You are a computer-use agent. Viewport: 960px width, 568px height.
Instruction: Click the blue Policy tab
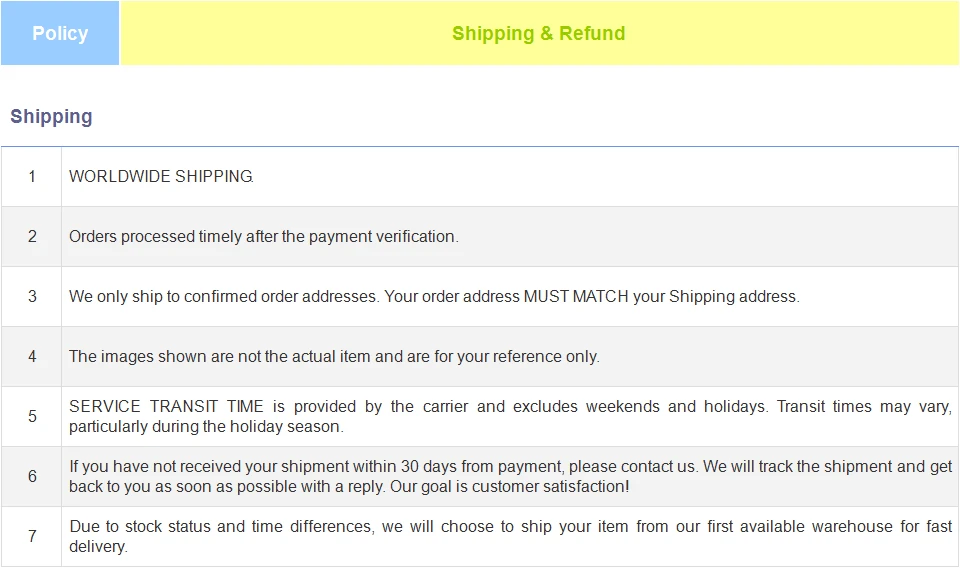(x=60, y=33)
